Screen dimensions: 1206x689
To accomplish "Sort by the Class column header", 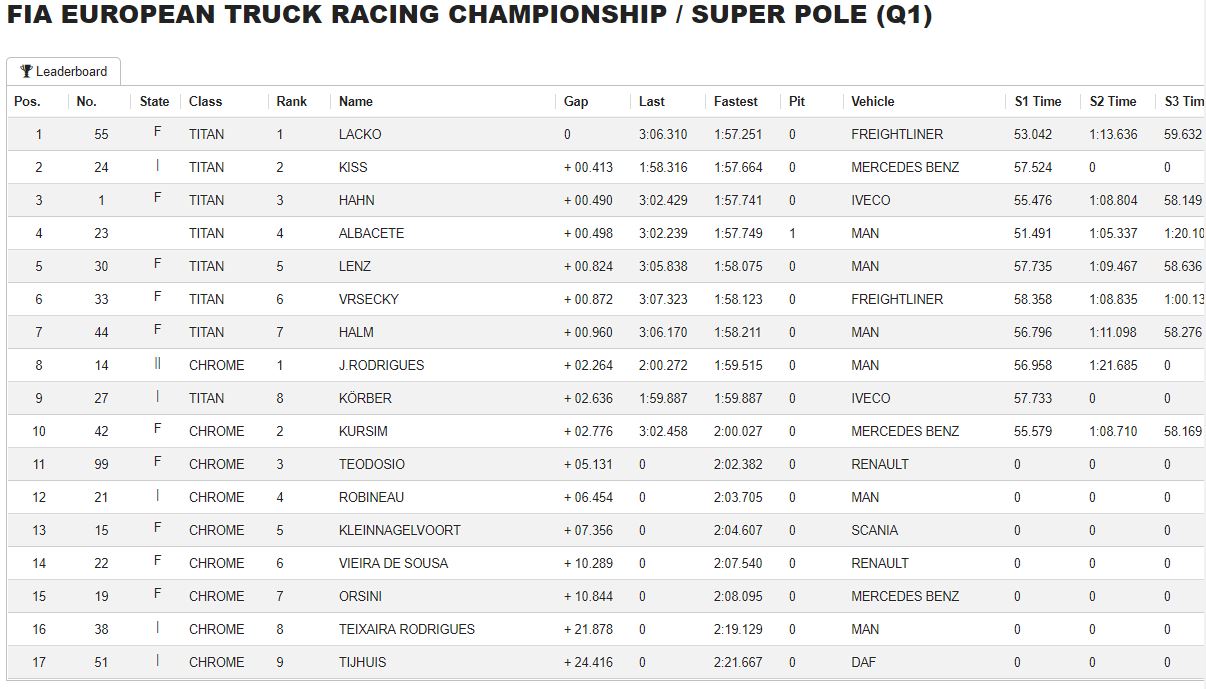I will click(206, 101).
